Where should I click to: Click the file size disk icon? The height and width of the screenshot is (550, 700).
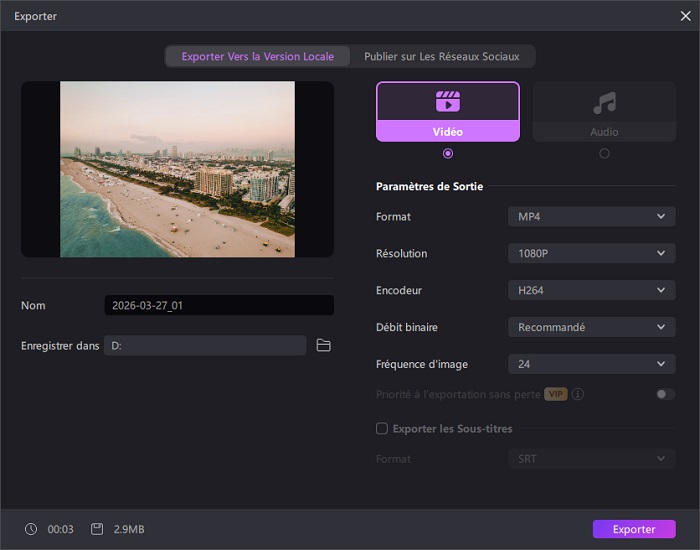(x=96, y=529)
